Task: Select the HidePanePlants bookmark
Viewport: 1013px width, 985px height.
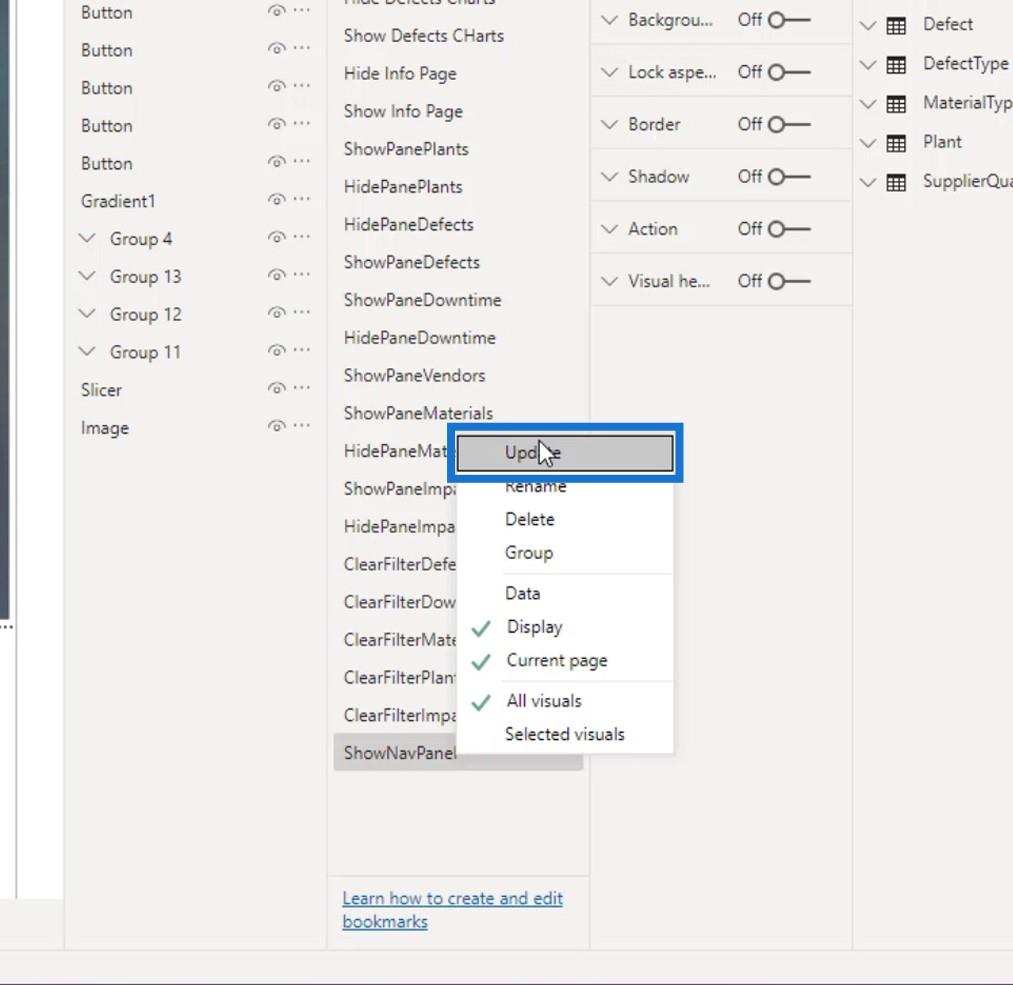Action: (403, 187)
